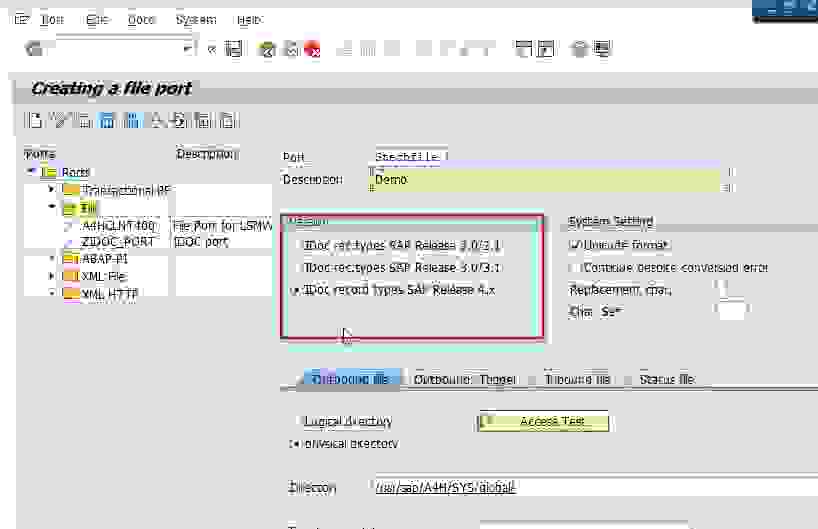Click the Generate Shortcut icon
818x529 pixels.
(x=546, y=49)
